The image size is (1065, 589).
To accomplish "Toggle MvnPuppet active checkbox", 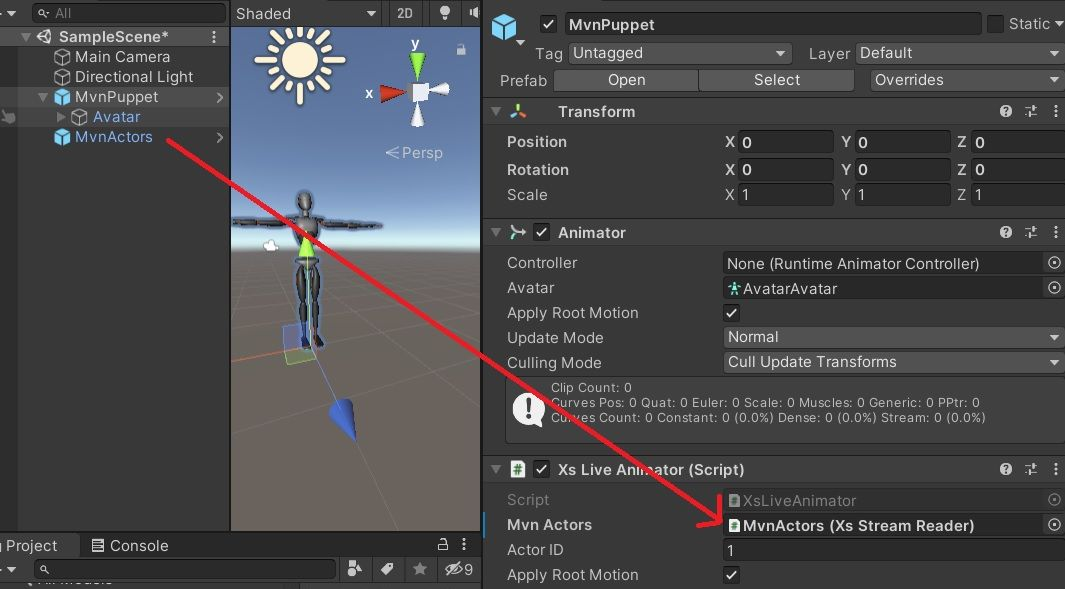I will [x=548, y=24].
